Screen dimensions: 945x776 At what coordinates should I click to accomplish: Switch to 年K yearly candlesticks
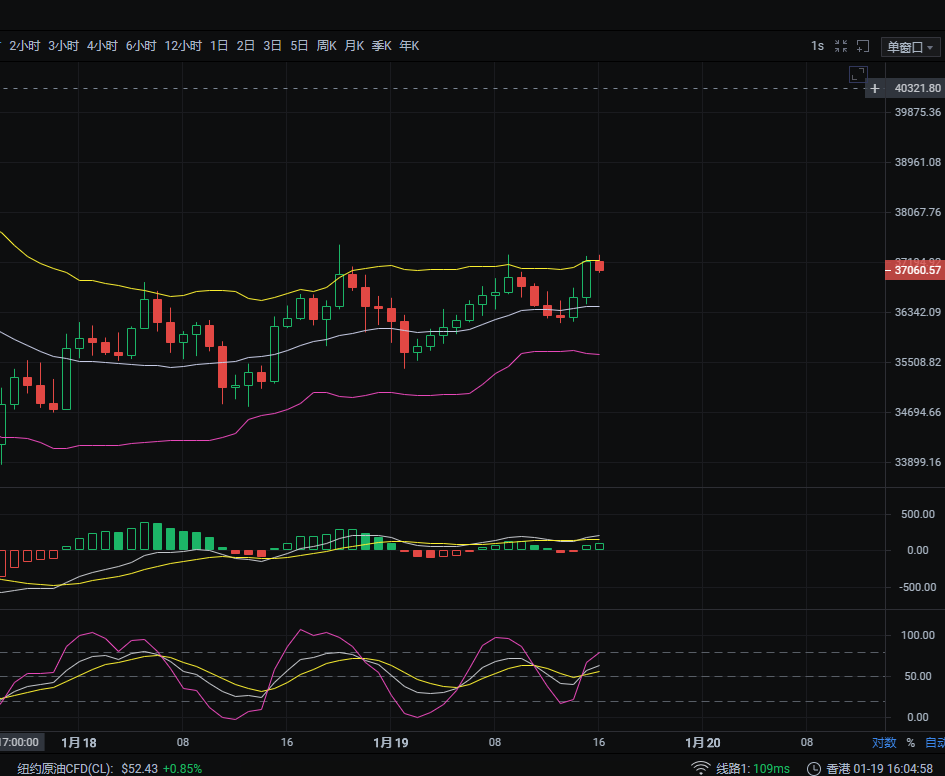click(x=409, y=46)
